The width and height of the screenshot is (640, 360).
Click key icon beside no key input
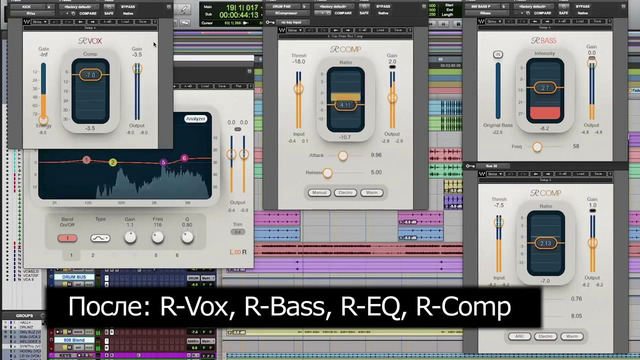click(x=270, y=22)
